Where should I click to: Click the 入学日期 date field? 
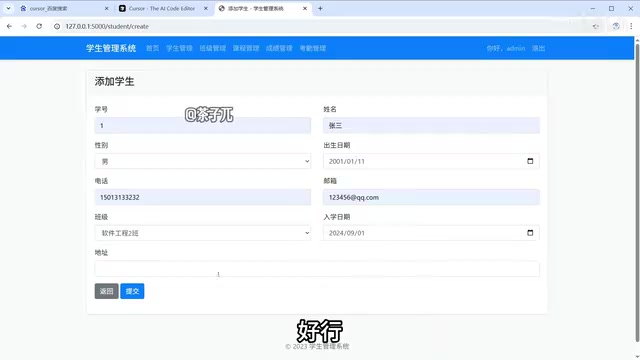[431, 233]
